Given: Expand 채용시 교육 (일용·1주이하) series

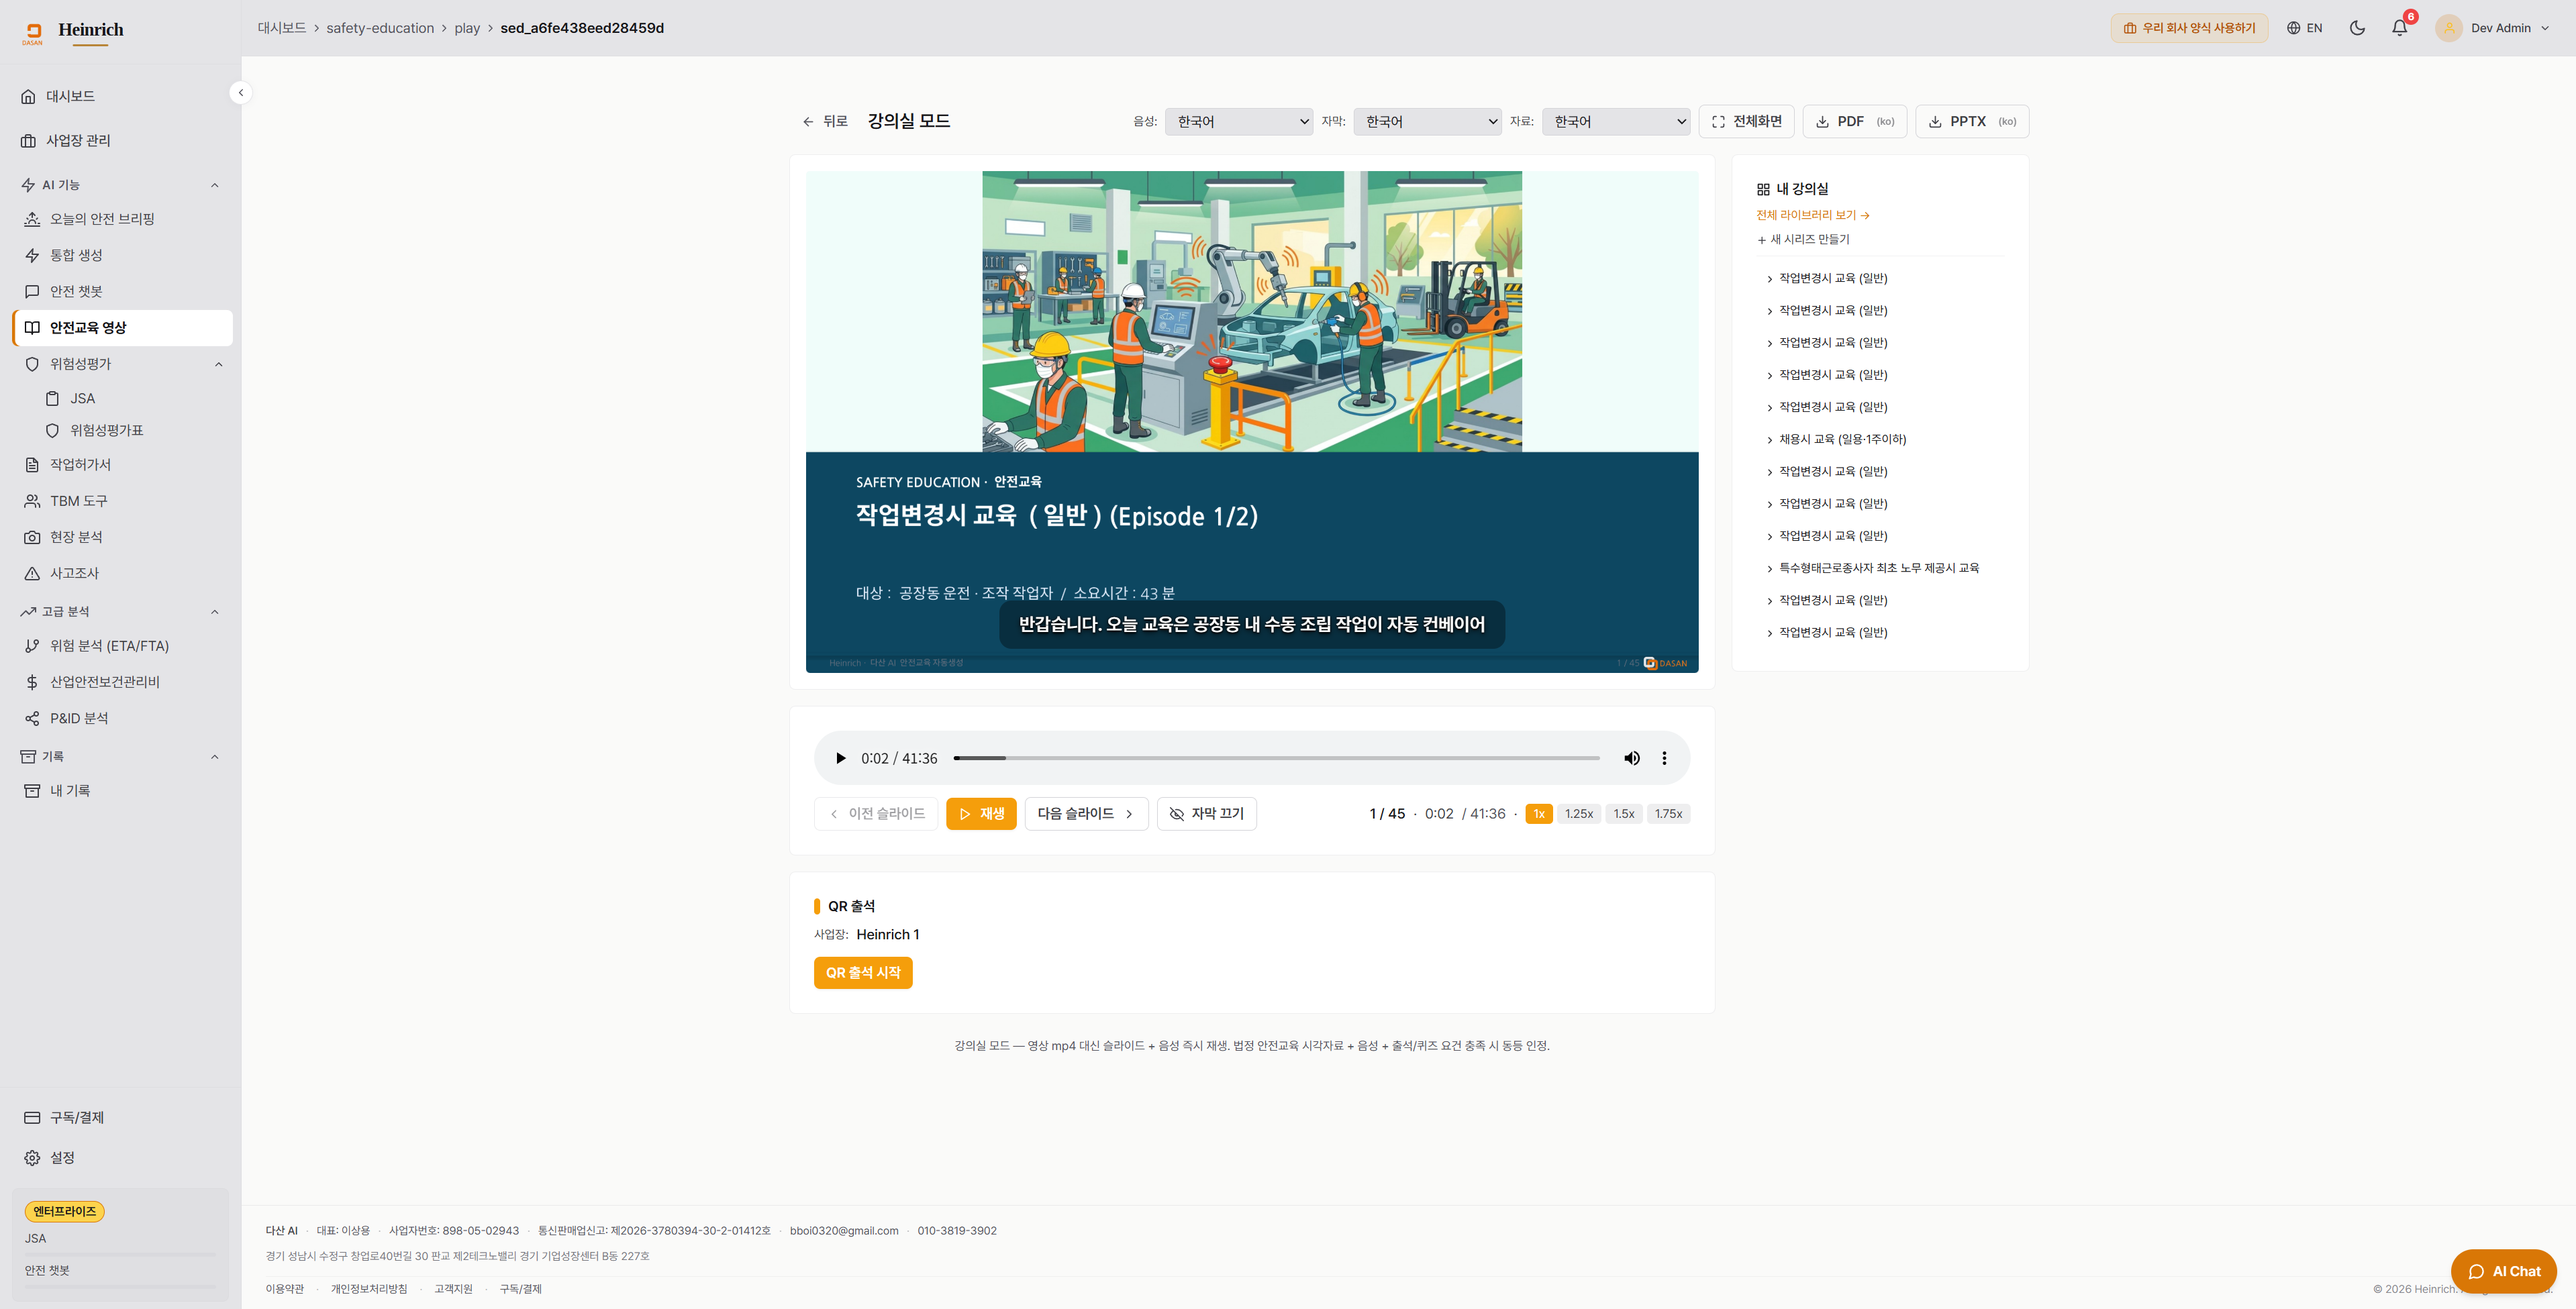Looking at the screenshot, I should (x=1841, y=439).
